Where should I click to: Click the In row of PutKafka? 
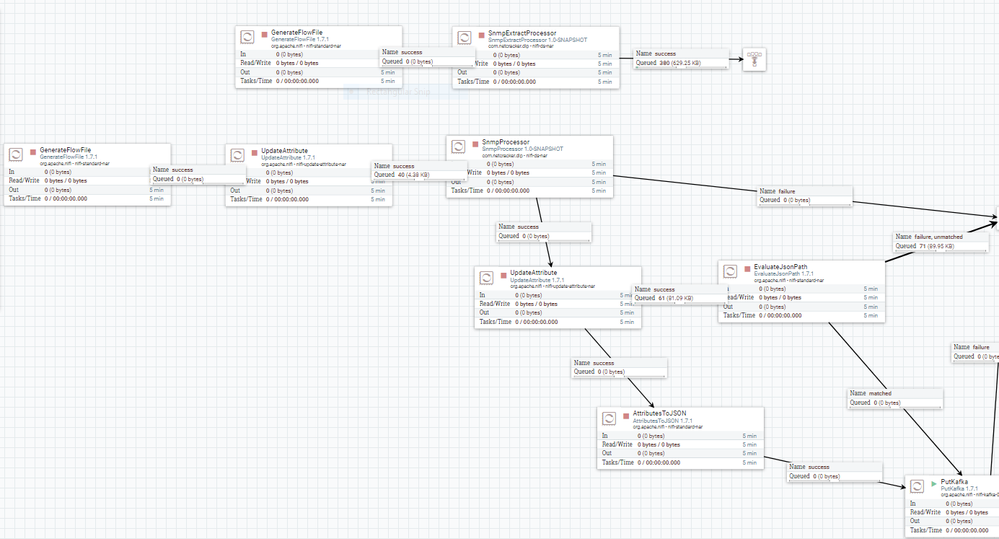pyautogui.click(x=953, y=503)
